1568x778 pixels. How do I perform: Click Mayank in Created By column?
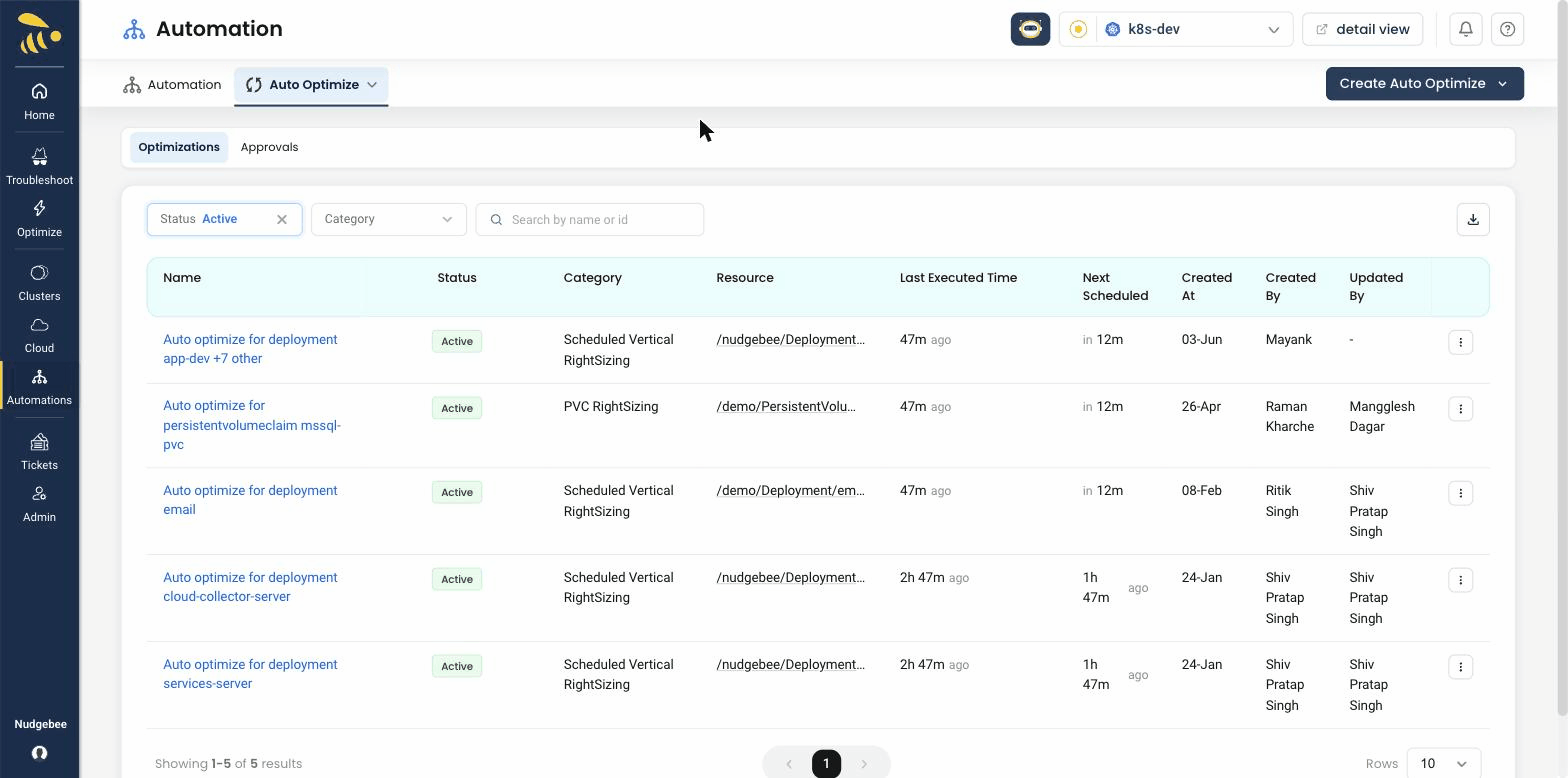1288,340
